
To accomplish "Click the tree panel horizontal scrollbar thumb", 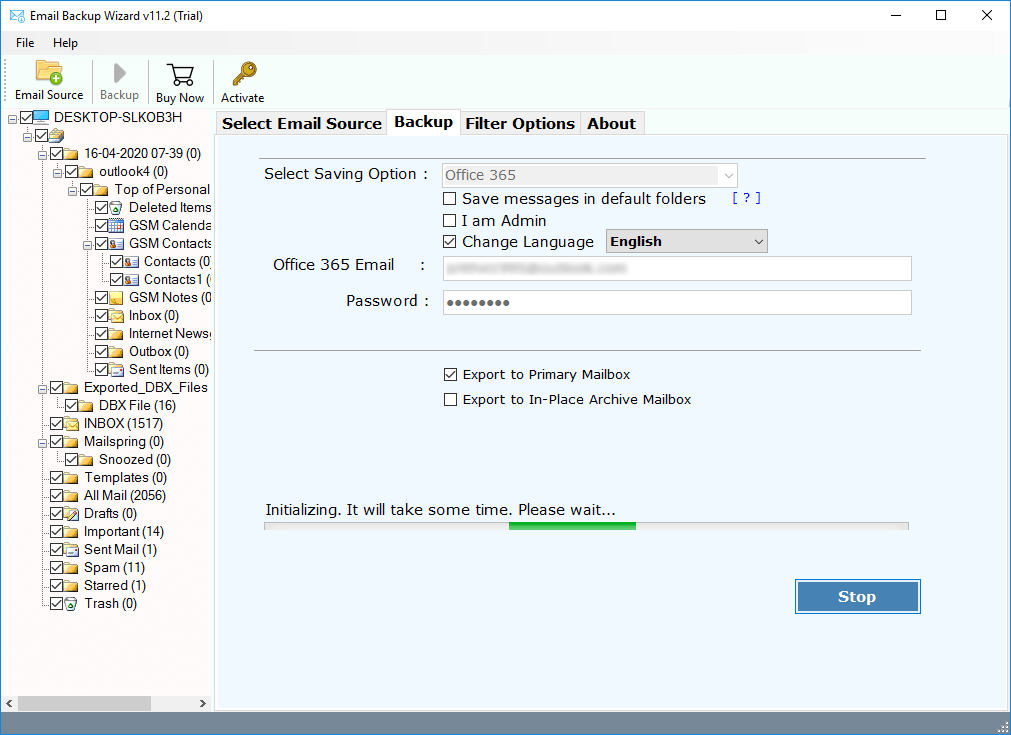I will 84,703.
